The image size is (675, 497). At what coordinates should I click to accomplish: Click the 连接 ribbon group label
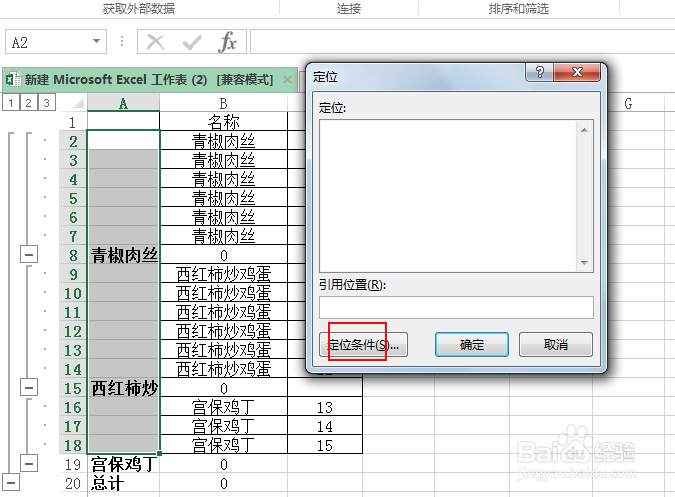349,8
